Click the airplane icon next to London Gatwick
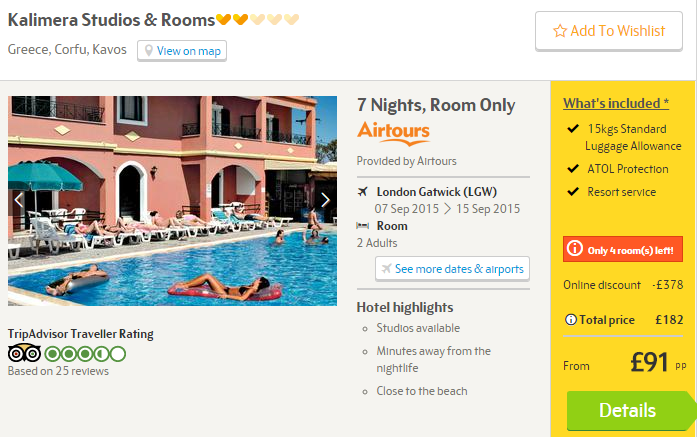This screenshot has height=437, width=697. [363, 192]
